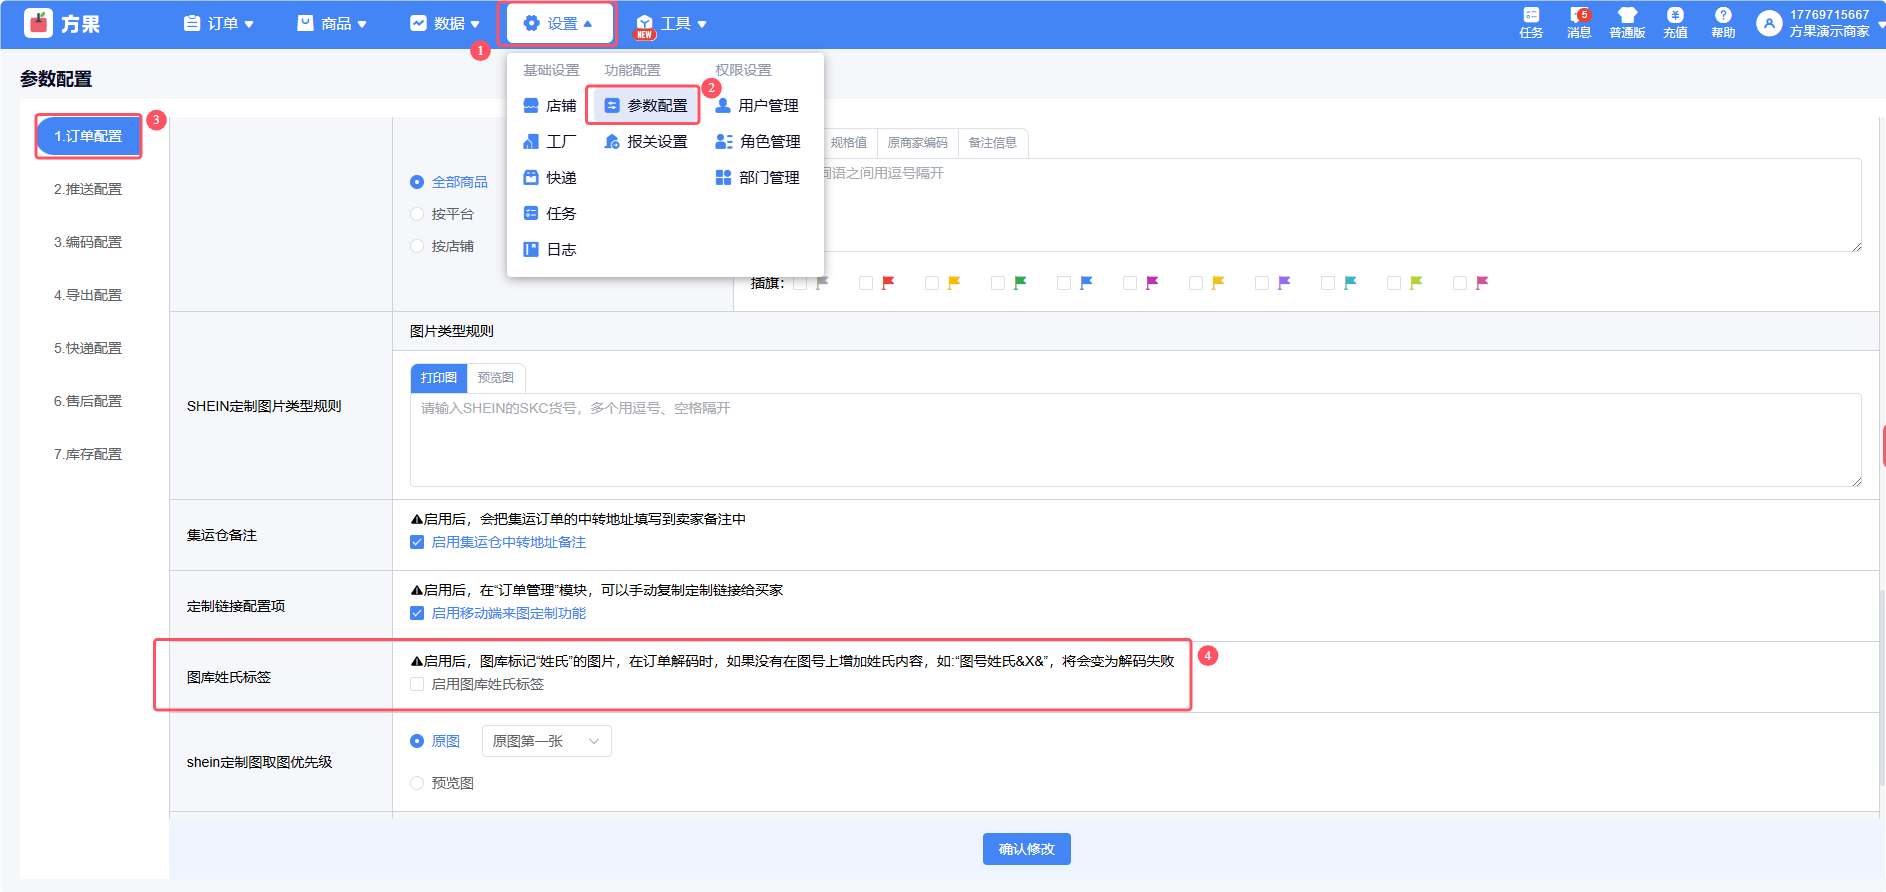Select the 按平台 radio button
The height and width of the screenshot is (892, 1886).
point(417,215)
